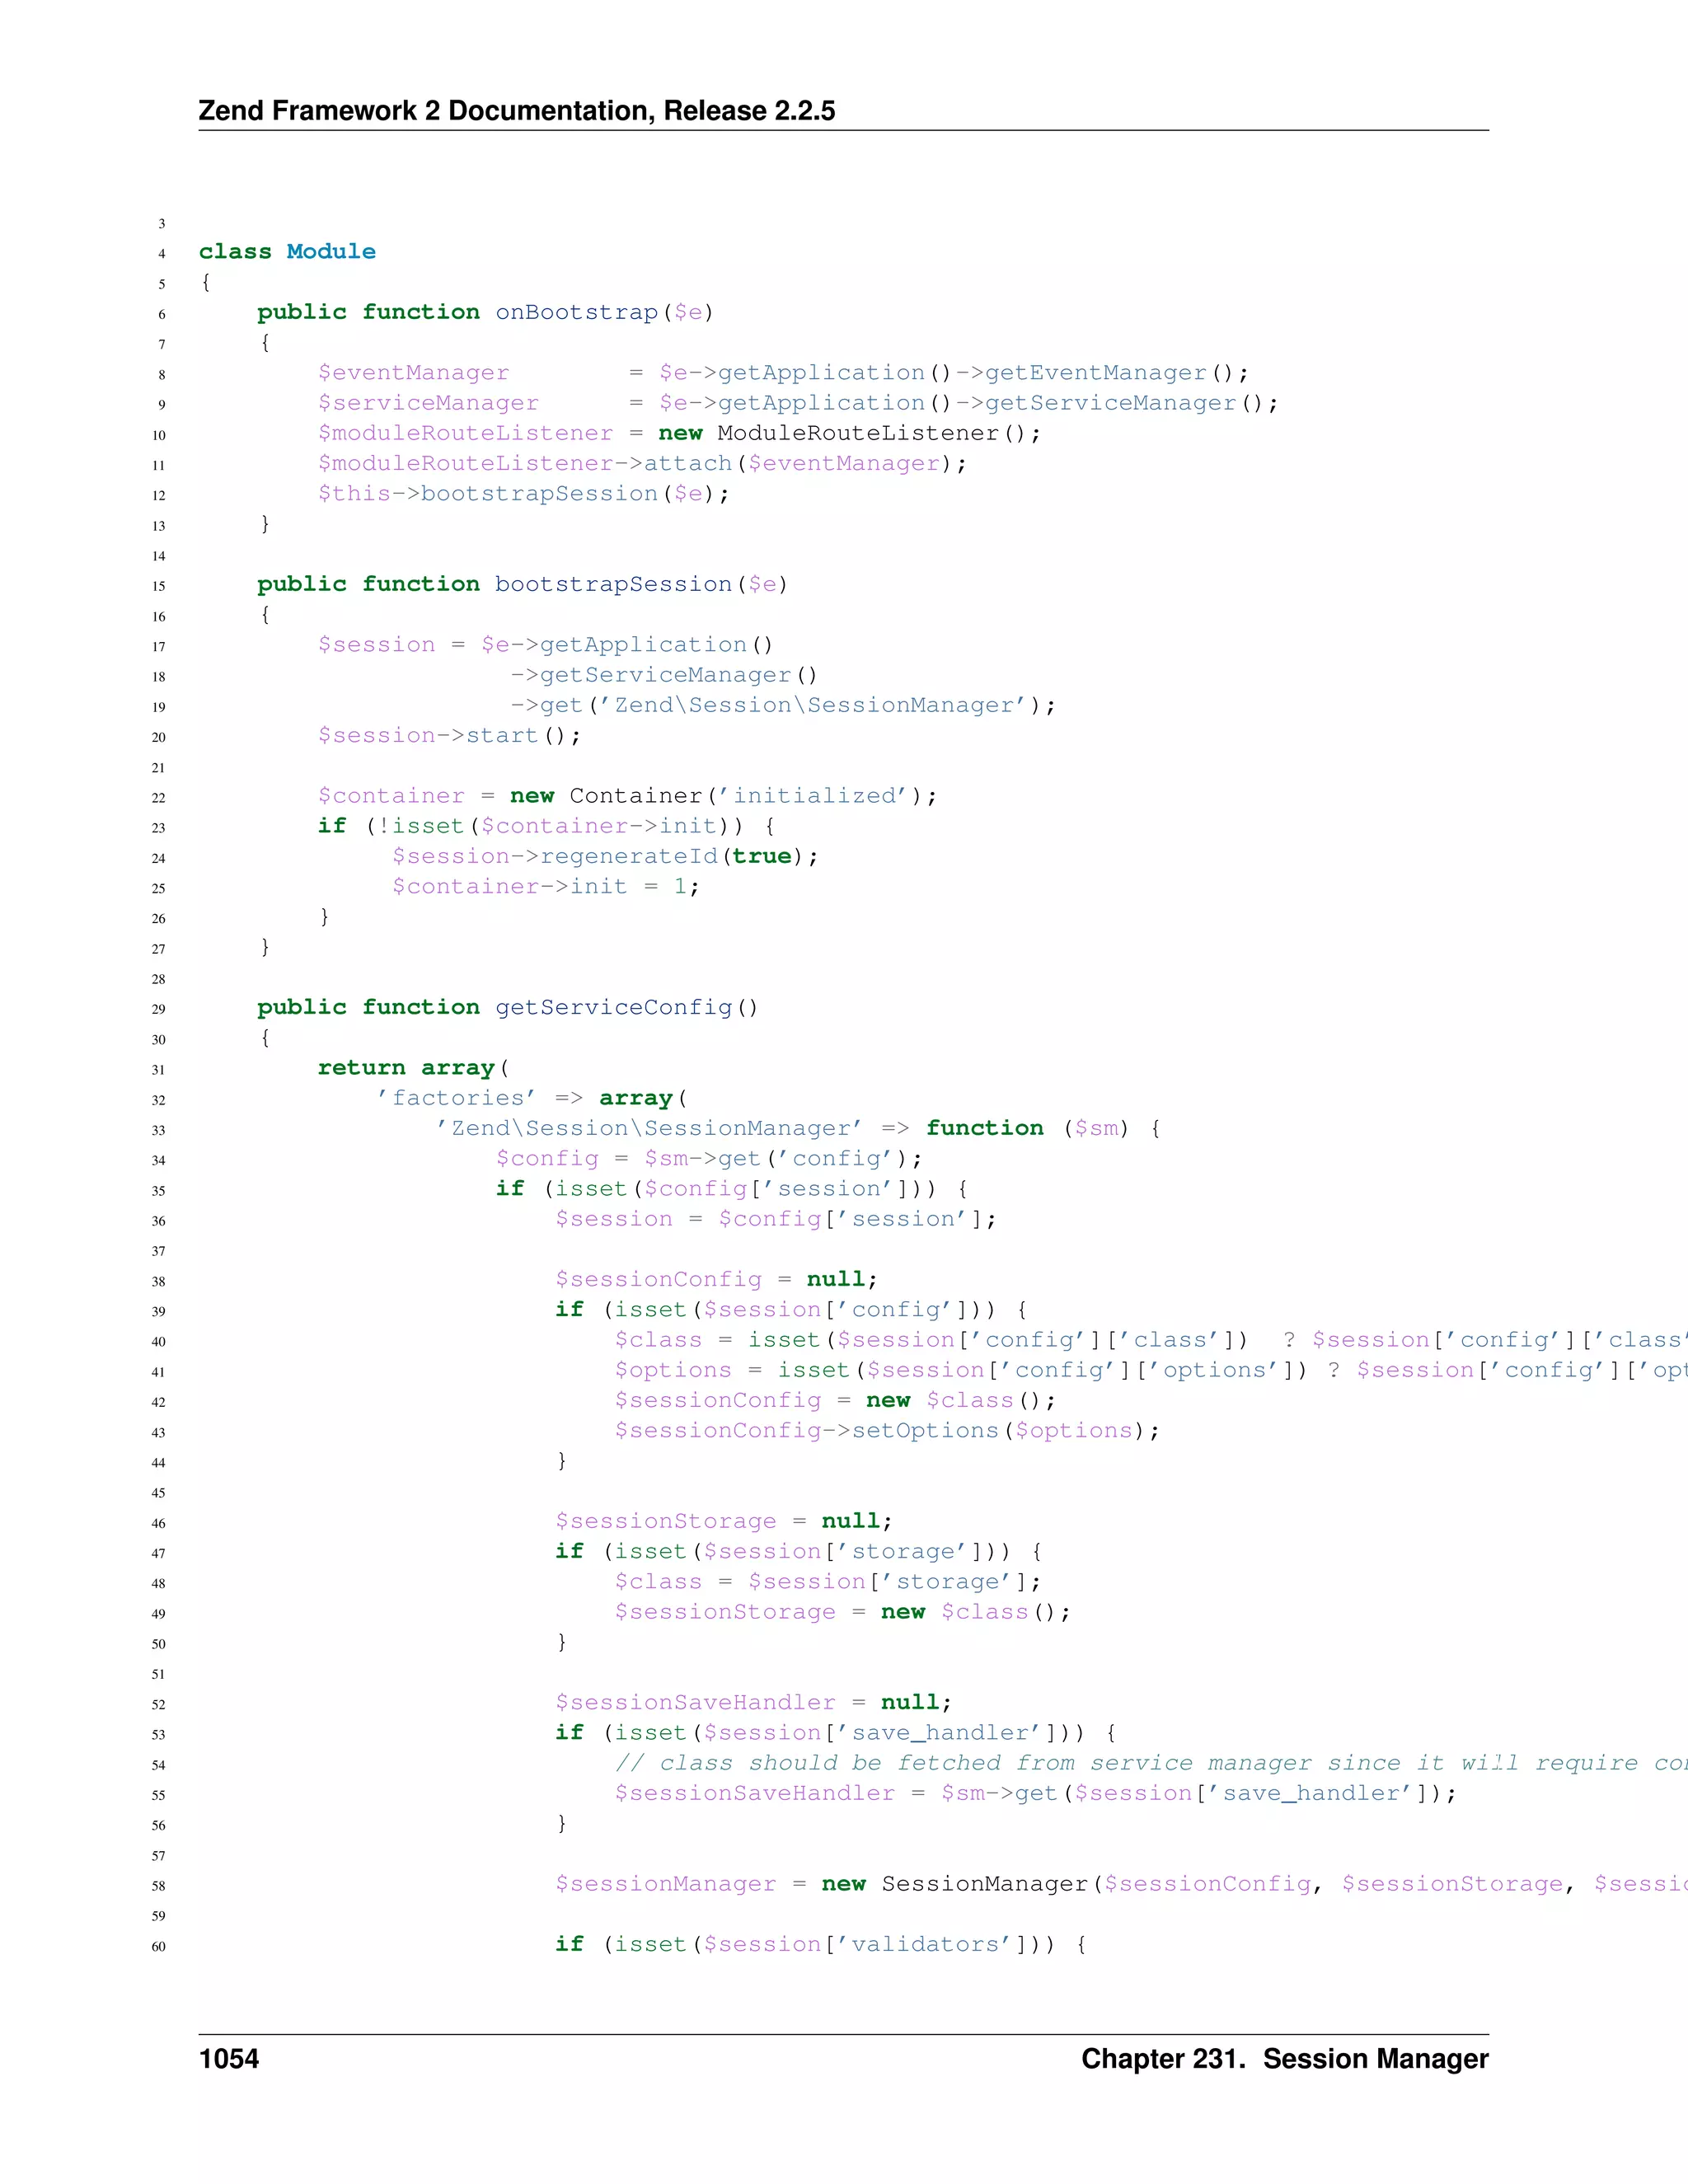Screen dimensions: 1688x2184
Task: Click the header 'Zend Framework 2 Documentation, Release 2.2.5'
Action: 517,110
